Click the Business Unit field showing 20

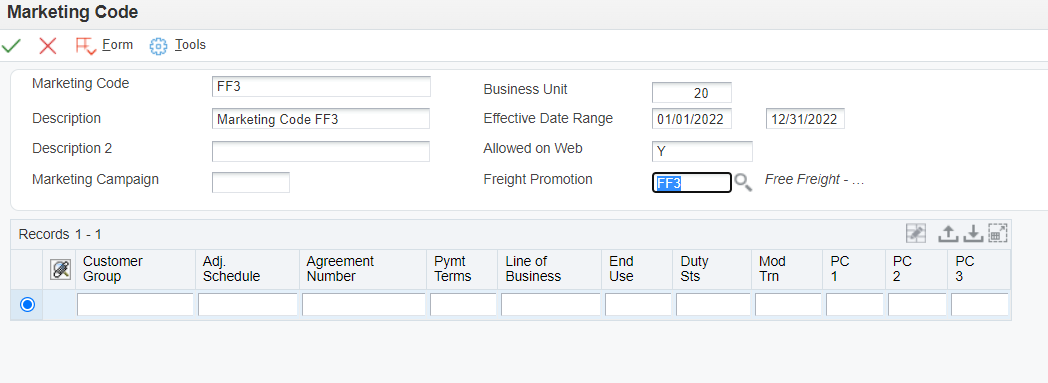(x=692, y=92)
